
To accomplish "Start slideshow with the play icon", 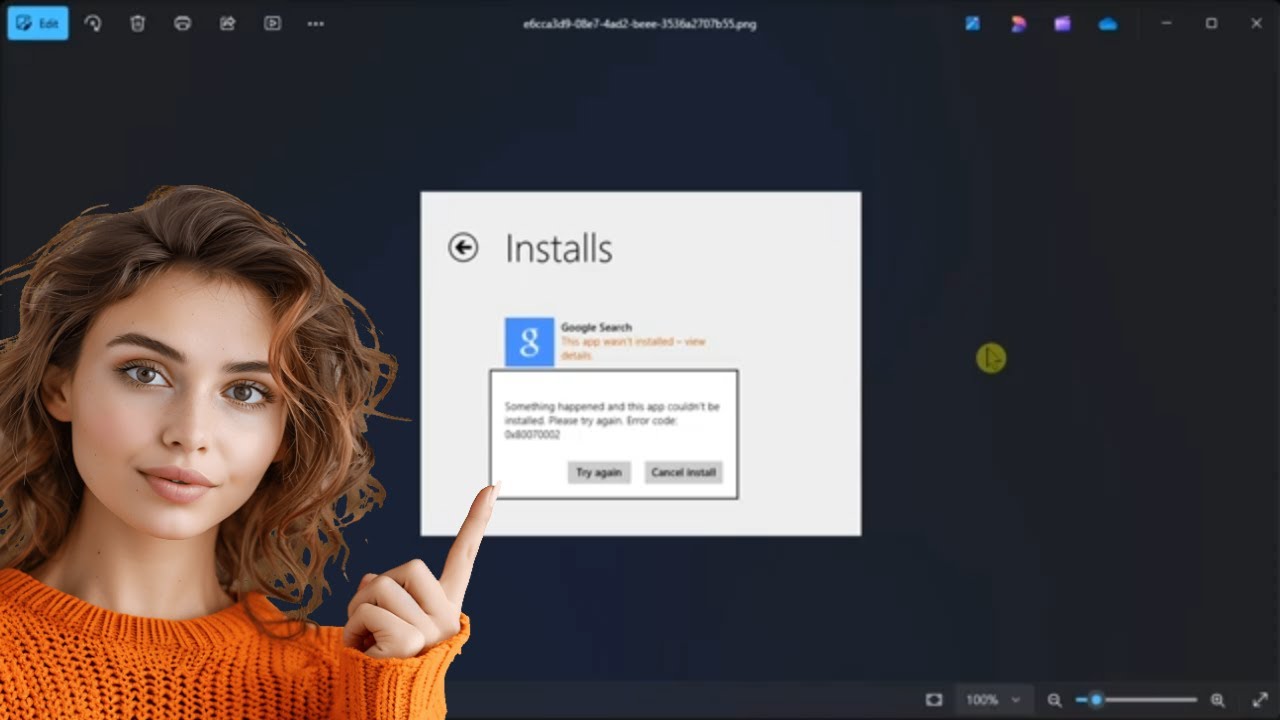I will pos(272,23).
